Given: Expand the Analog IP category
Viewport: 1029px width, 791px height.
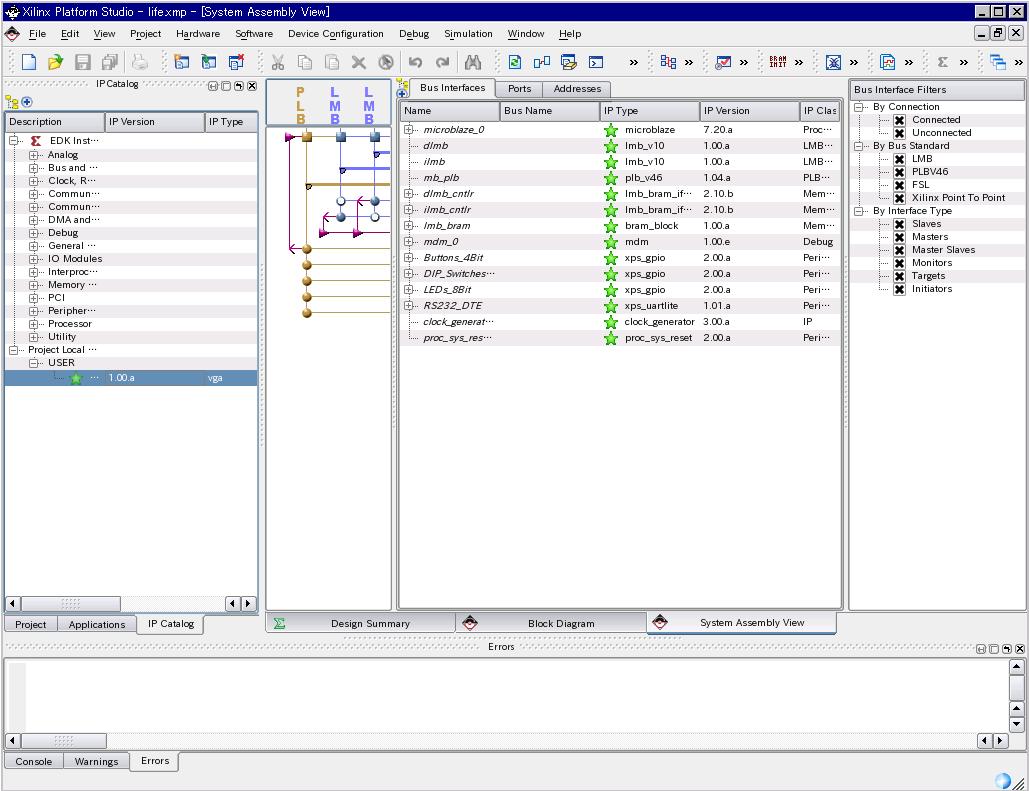Looking at the screenshot, I should pos(33,155).
